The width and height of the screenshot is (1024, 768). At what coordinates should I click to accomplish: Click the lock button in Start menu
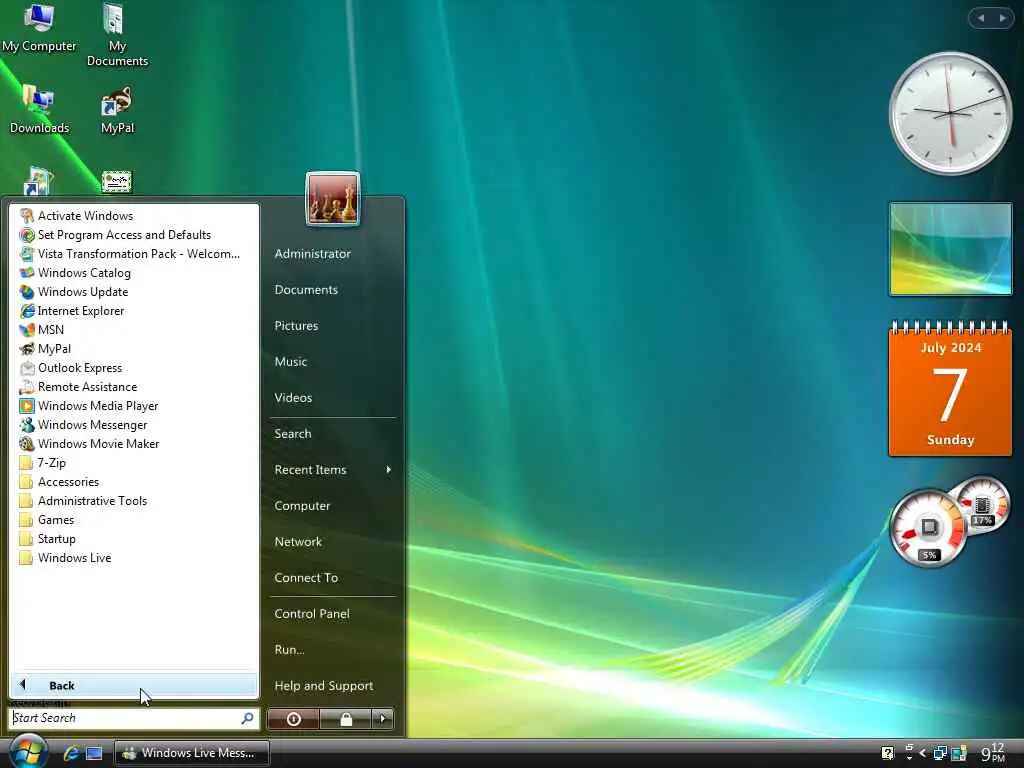pos(345,719)
